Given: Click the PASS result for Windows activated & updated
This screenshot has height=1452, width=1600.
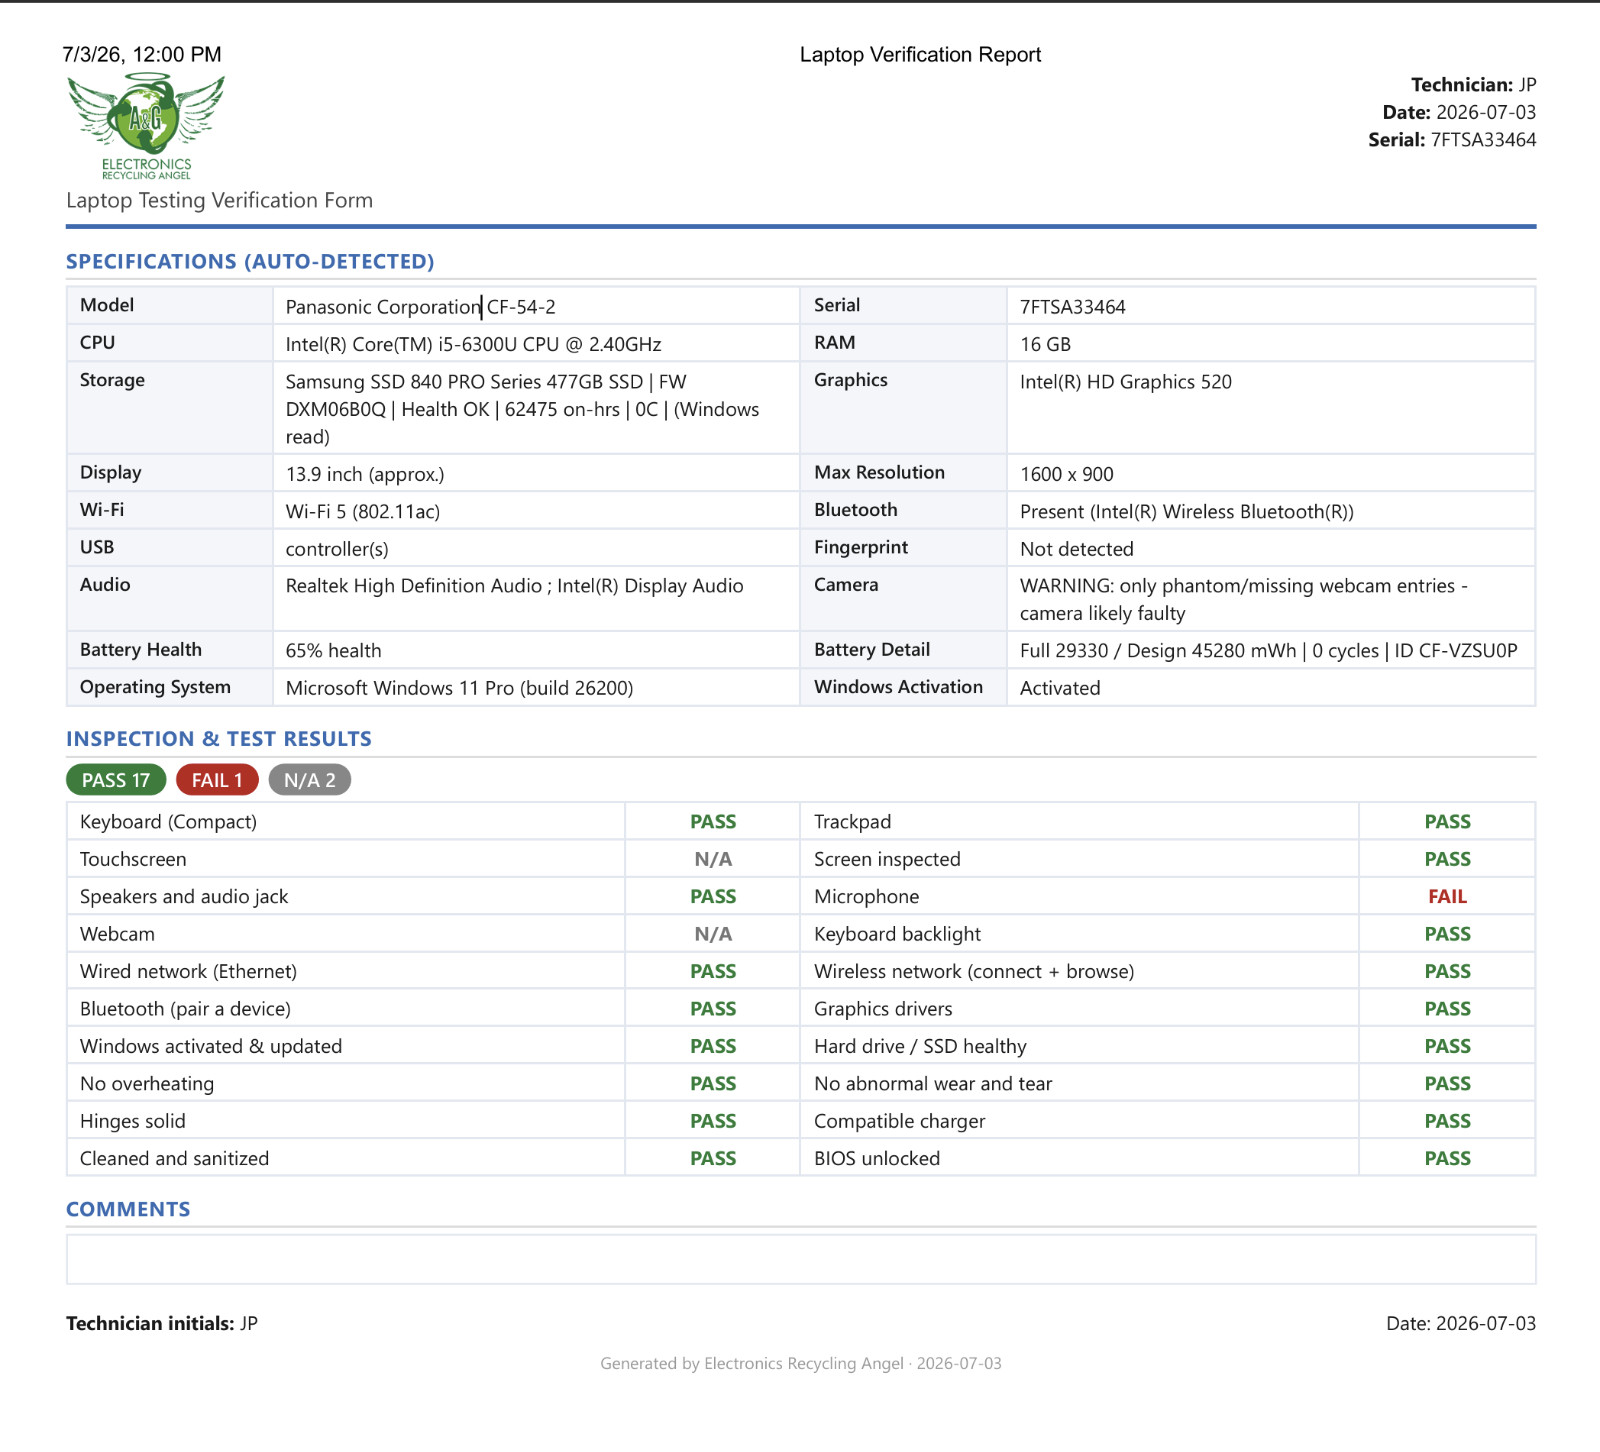Looking at the screenshot, I should tap(713, 1046).
